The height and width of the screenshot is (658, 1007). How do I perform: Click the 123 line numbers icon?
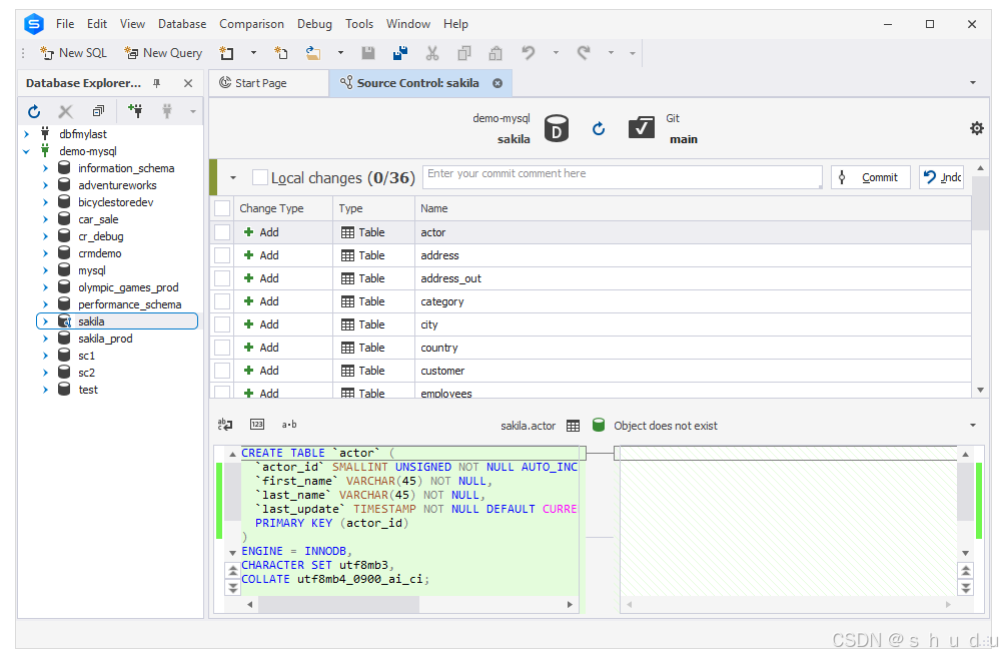coord(257,424)
